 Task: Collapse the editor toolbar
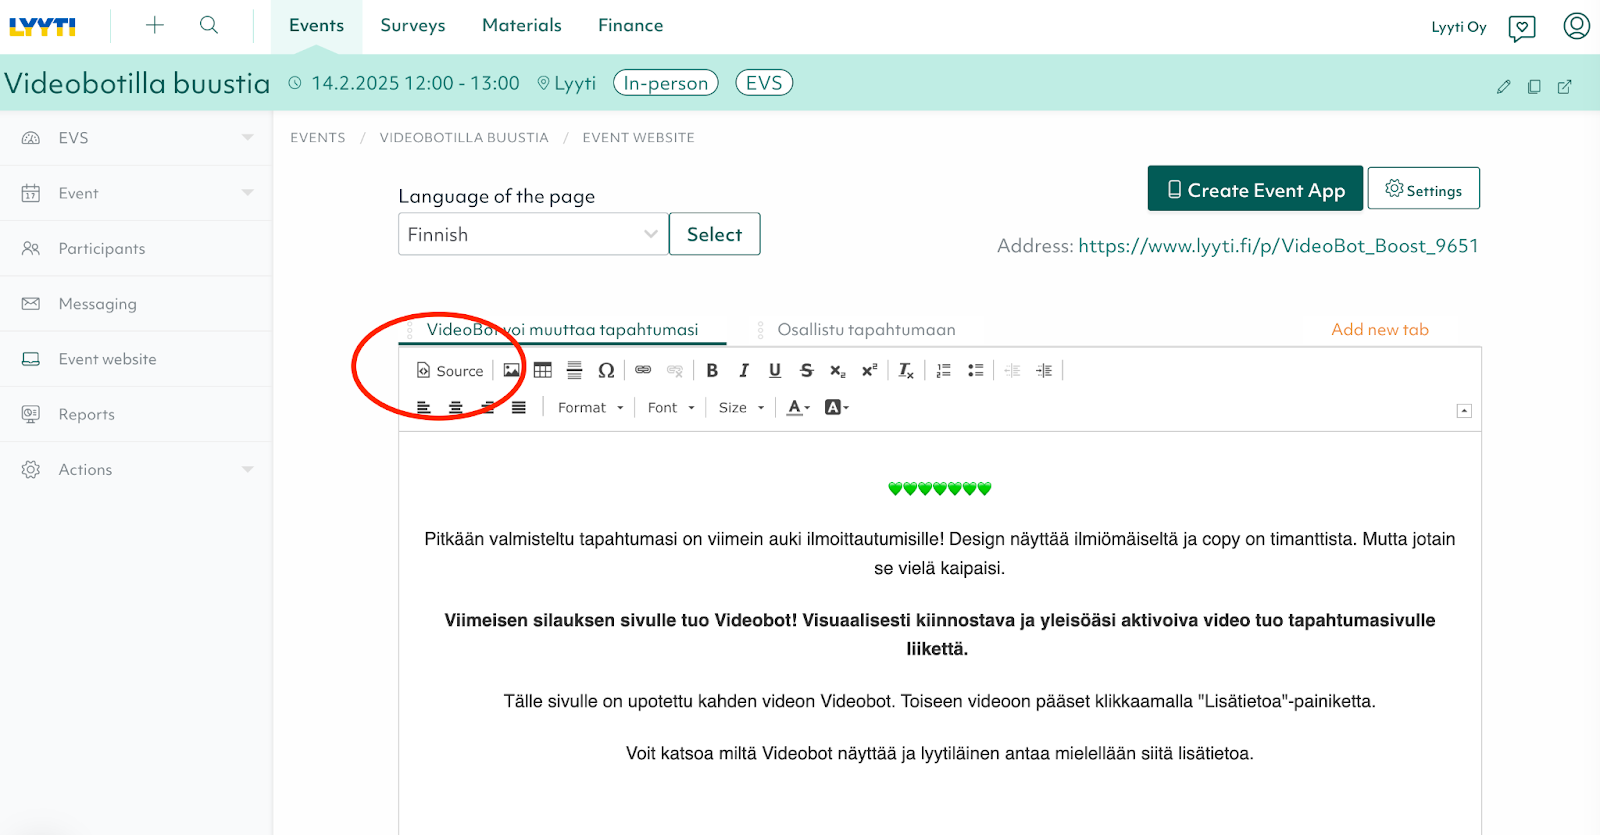(1464, 411)
